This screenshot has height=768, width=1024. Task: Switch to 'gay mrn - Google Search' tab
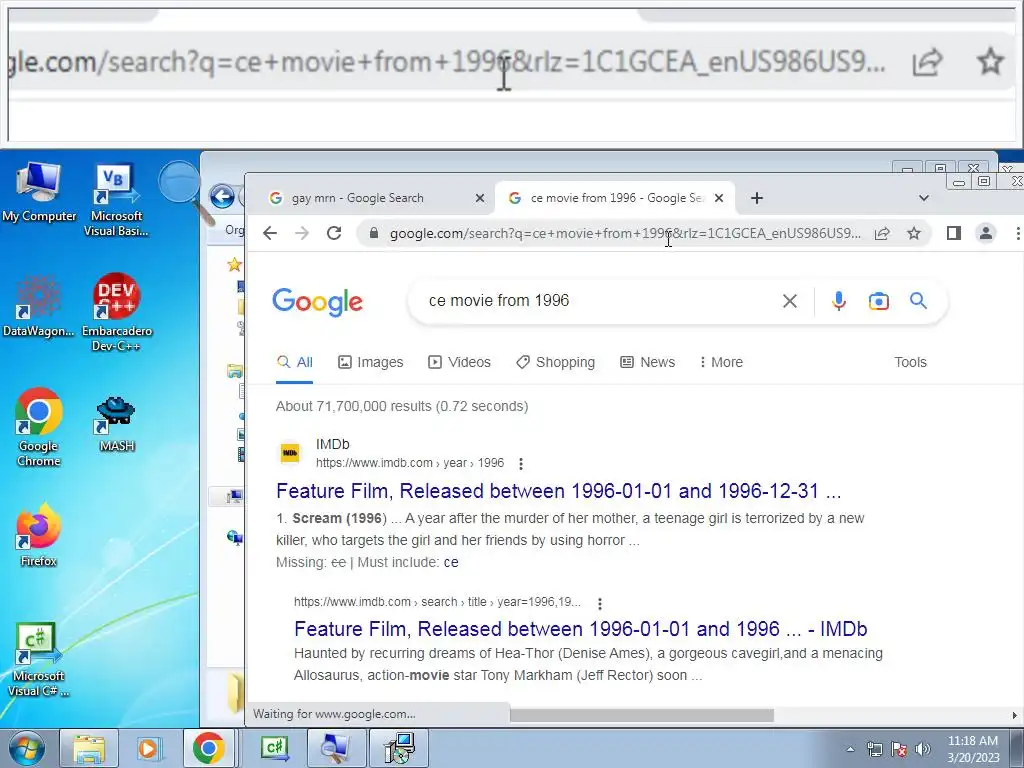point(376,198)
